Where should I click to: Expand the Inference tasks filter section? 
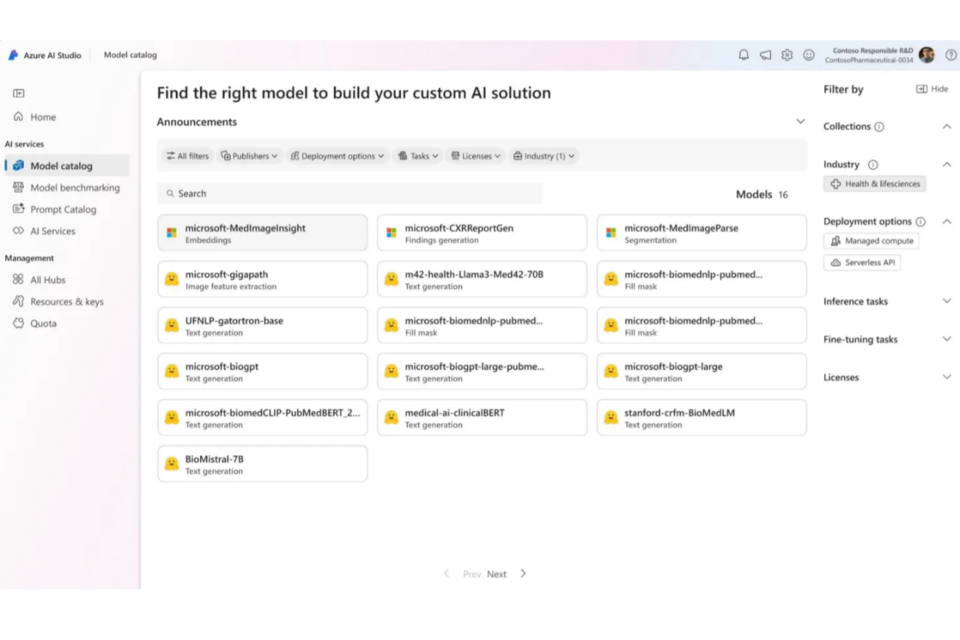[x=946, y=301]
